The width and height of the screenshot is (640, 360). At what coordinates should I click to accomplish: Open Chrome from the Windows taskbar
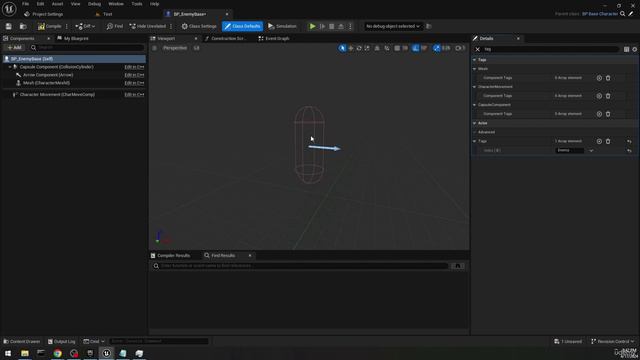[58, 353]
